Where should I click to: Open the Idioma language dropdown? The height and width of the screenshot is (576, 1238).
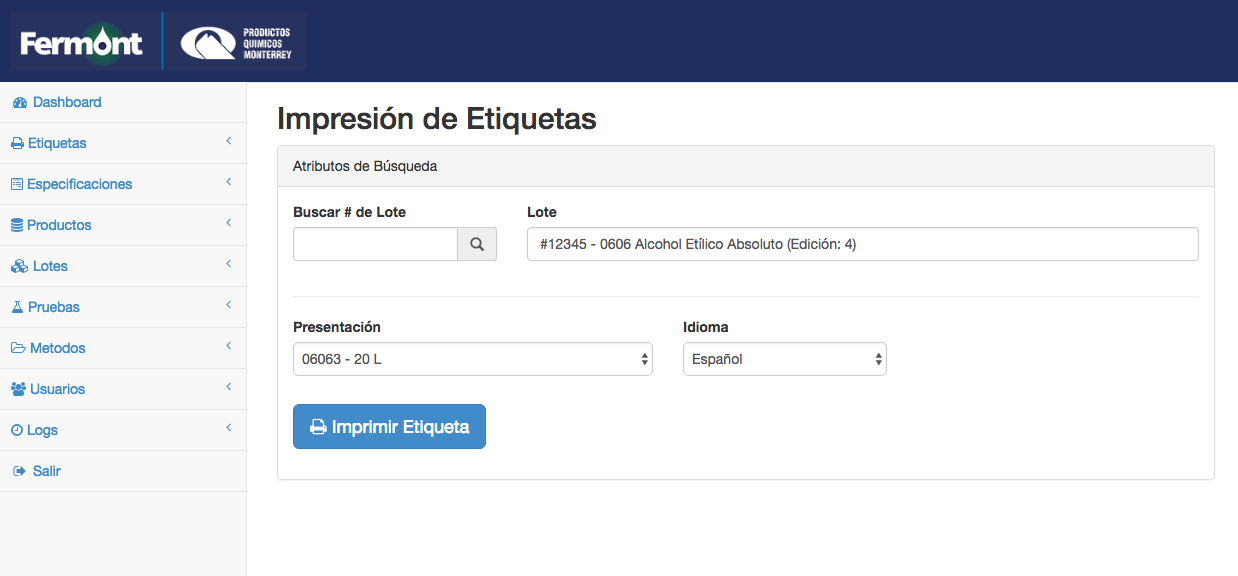coord(785,359)
